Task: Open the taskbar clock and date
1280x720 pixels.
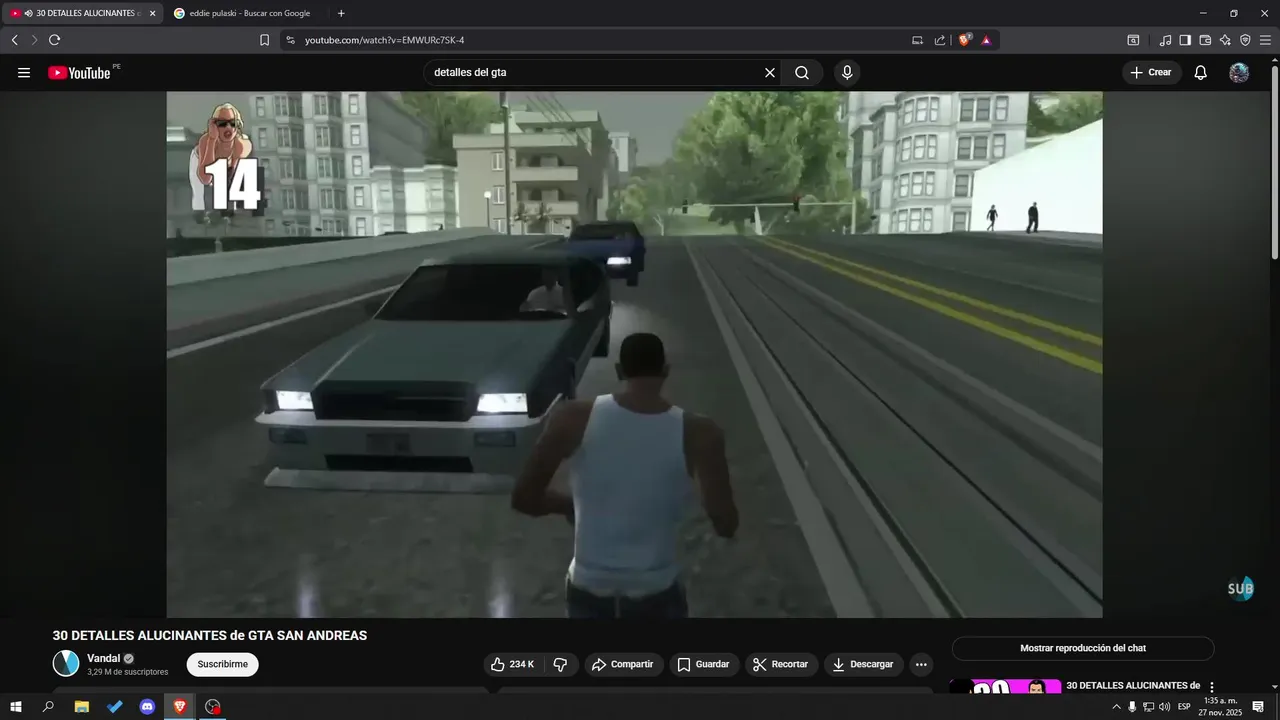Action: tap(1220, 707)
